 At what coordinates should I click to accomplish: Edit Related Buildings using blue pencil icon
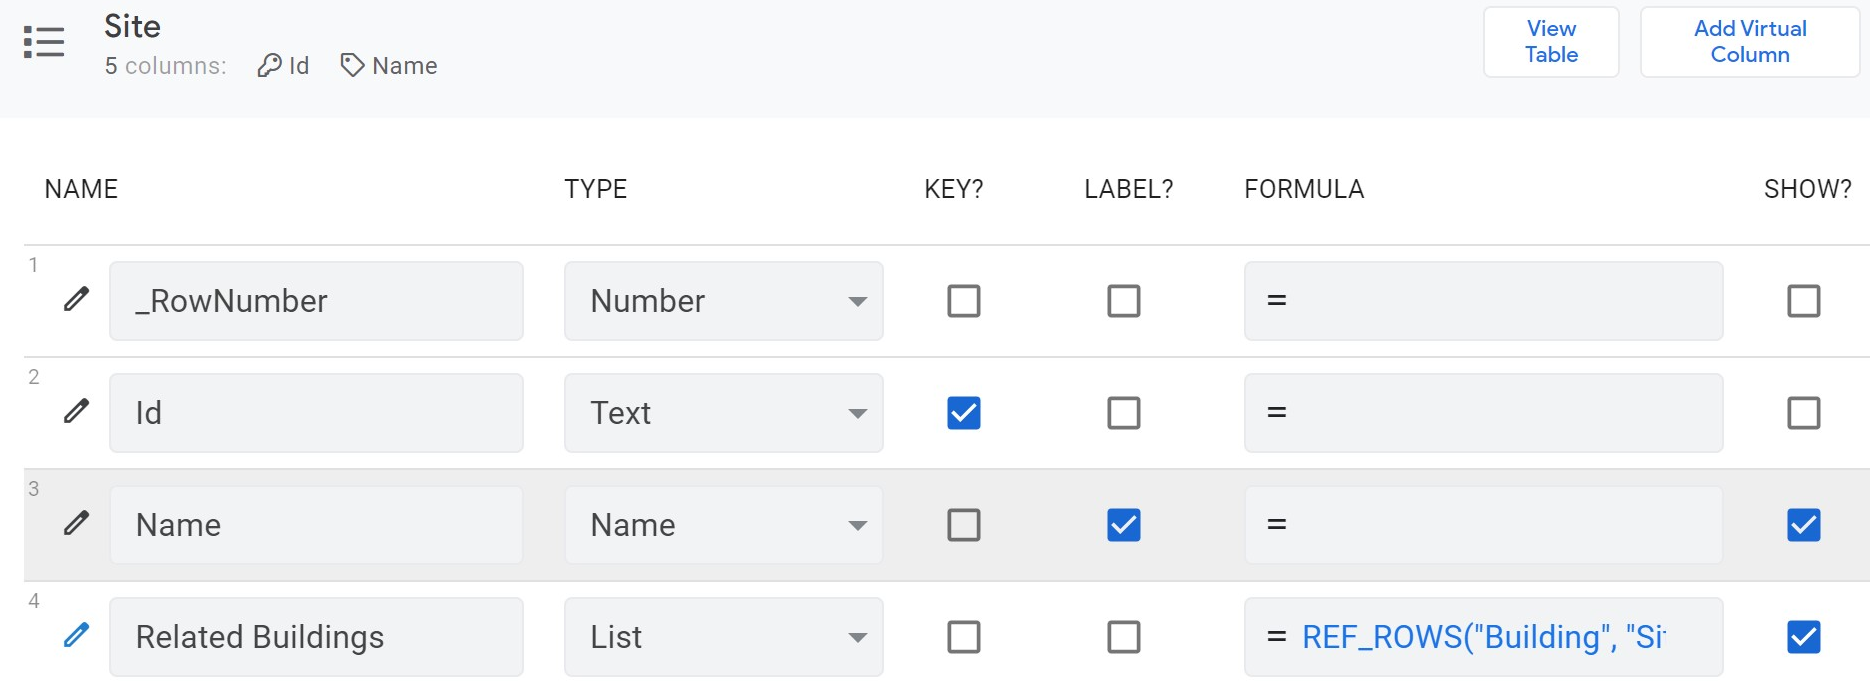pyautogui.click(x=77, y=635)
